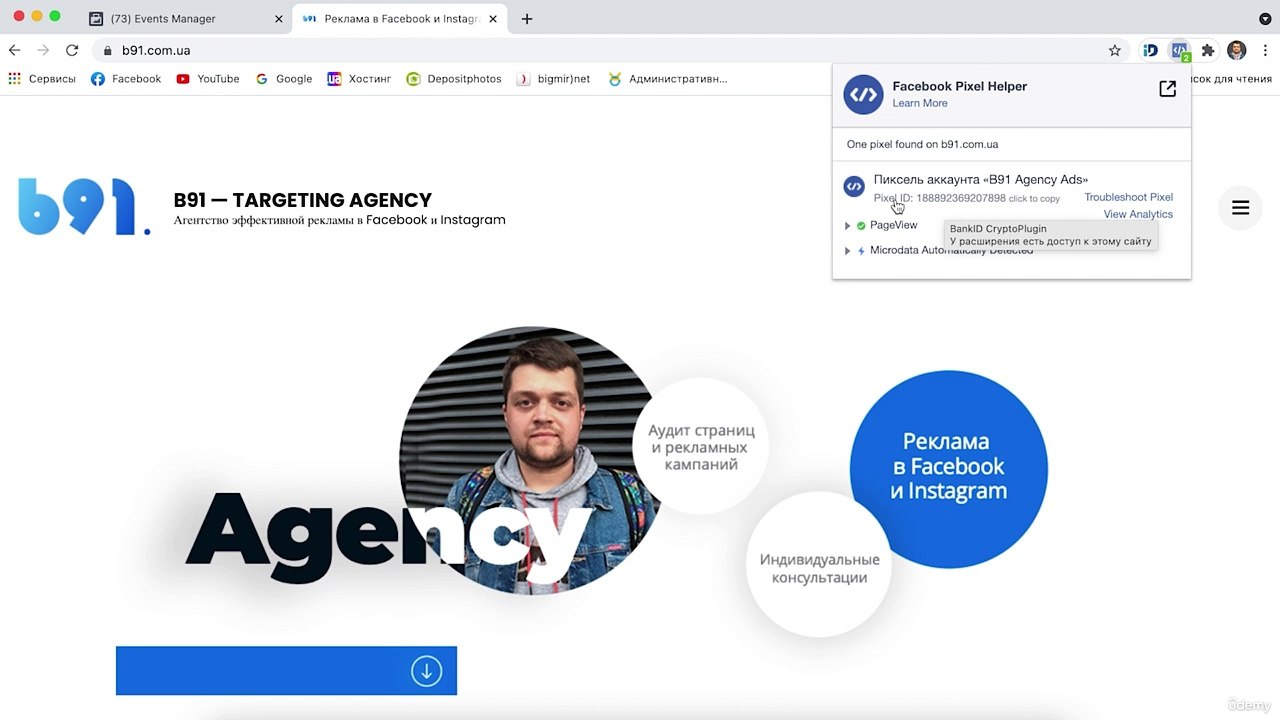Open Pixel Helper in a pop-out window

pyautogui.click(x=1167, y=89)
